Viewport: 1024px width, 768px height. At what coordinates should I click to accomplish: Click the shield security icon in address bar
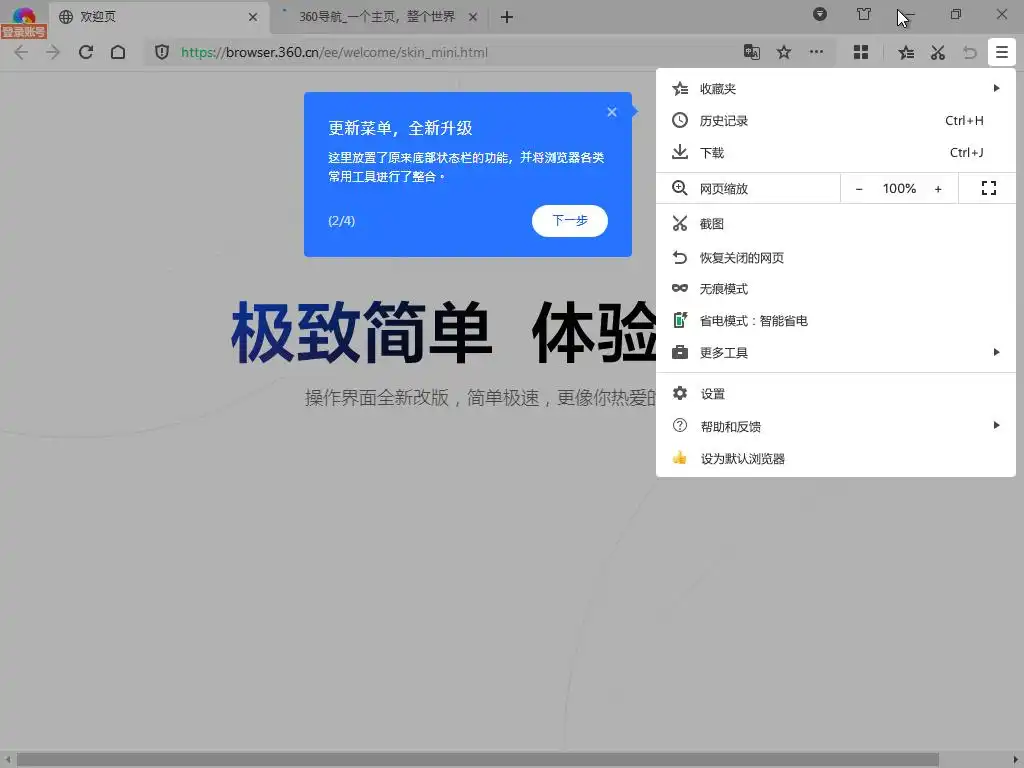point(161,52)
